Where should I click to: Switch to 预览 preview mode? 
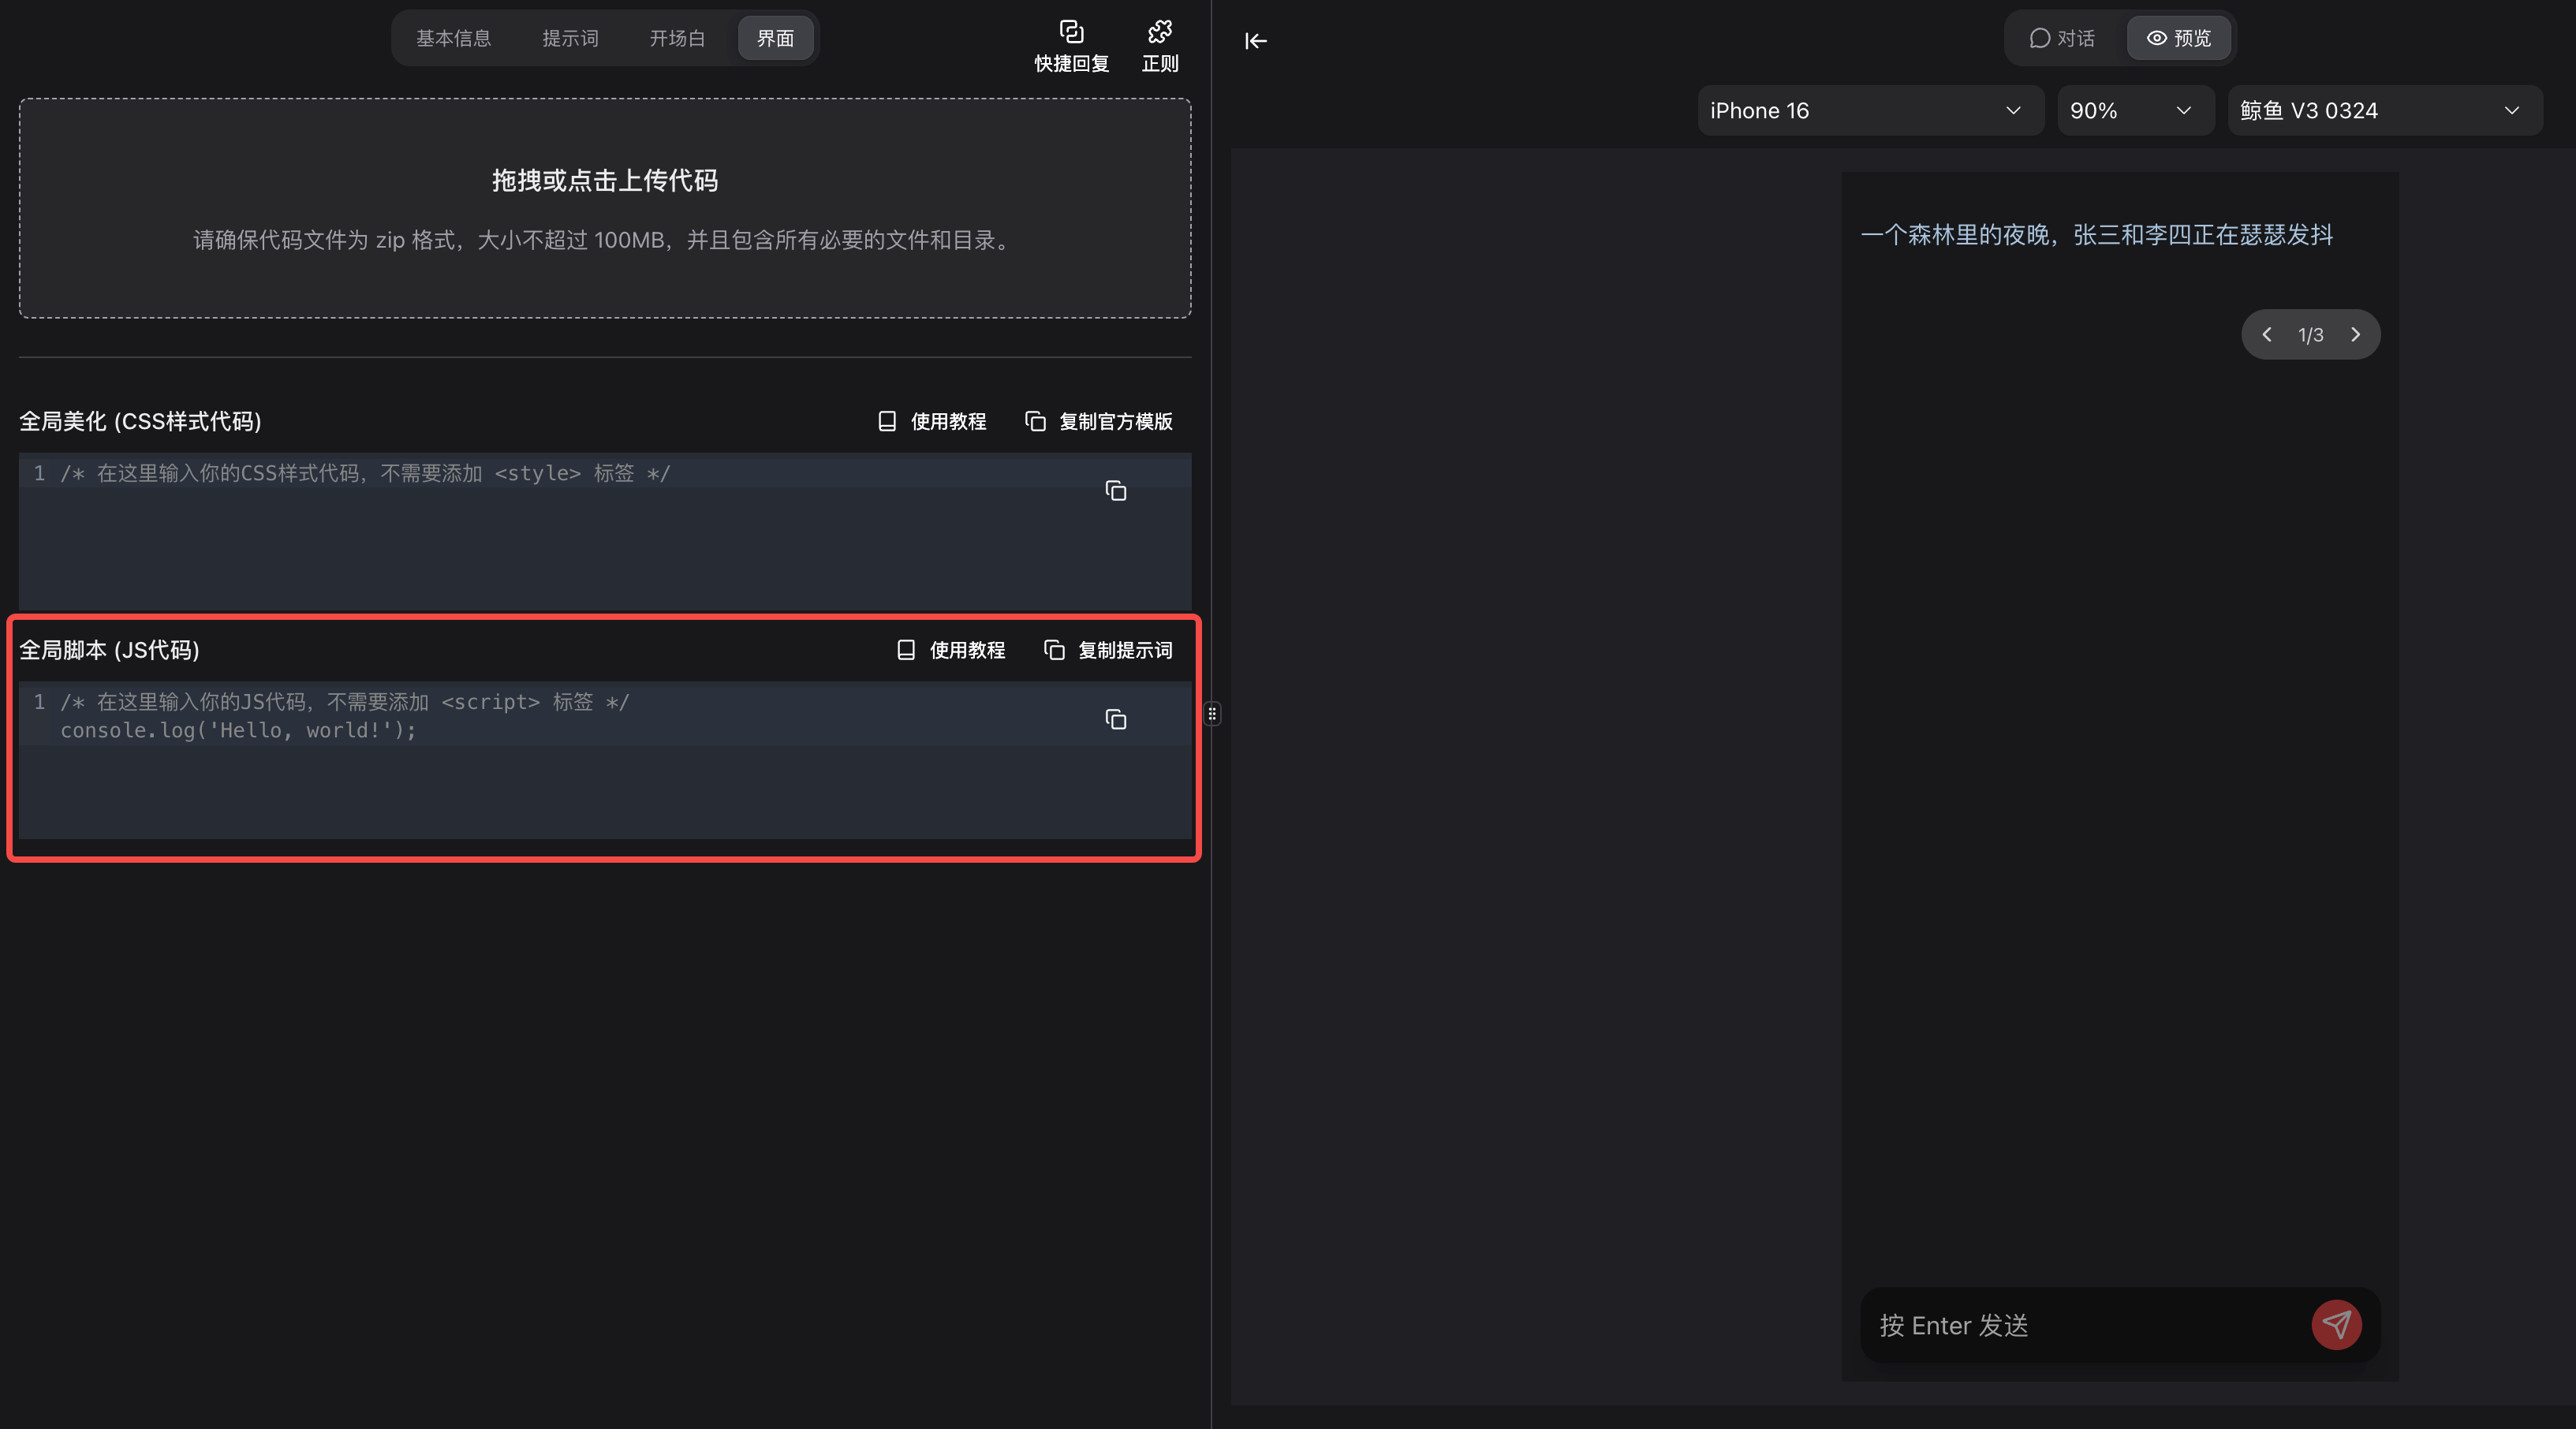[2178, 38]
